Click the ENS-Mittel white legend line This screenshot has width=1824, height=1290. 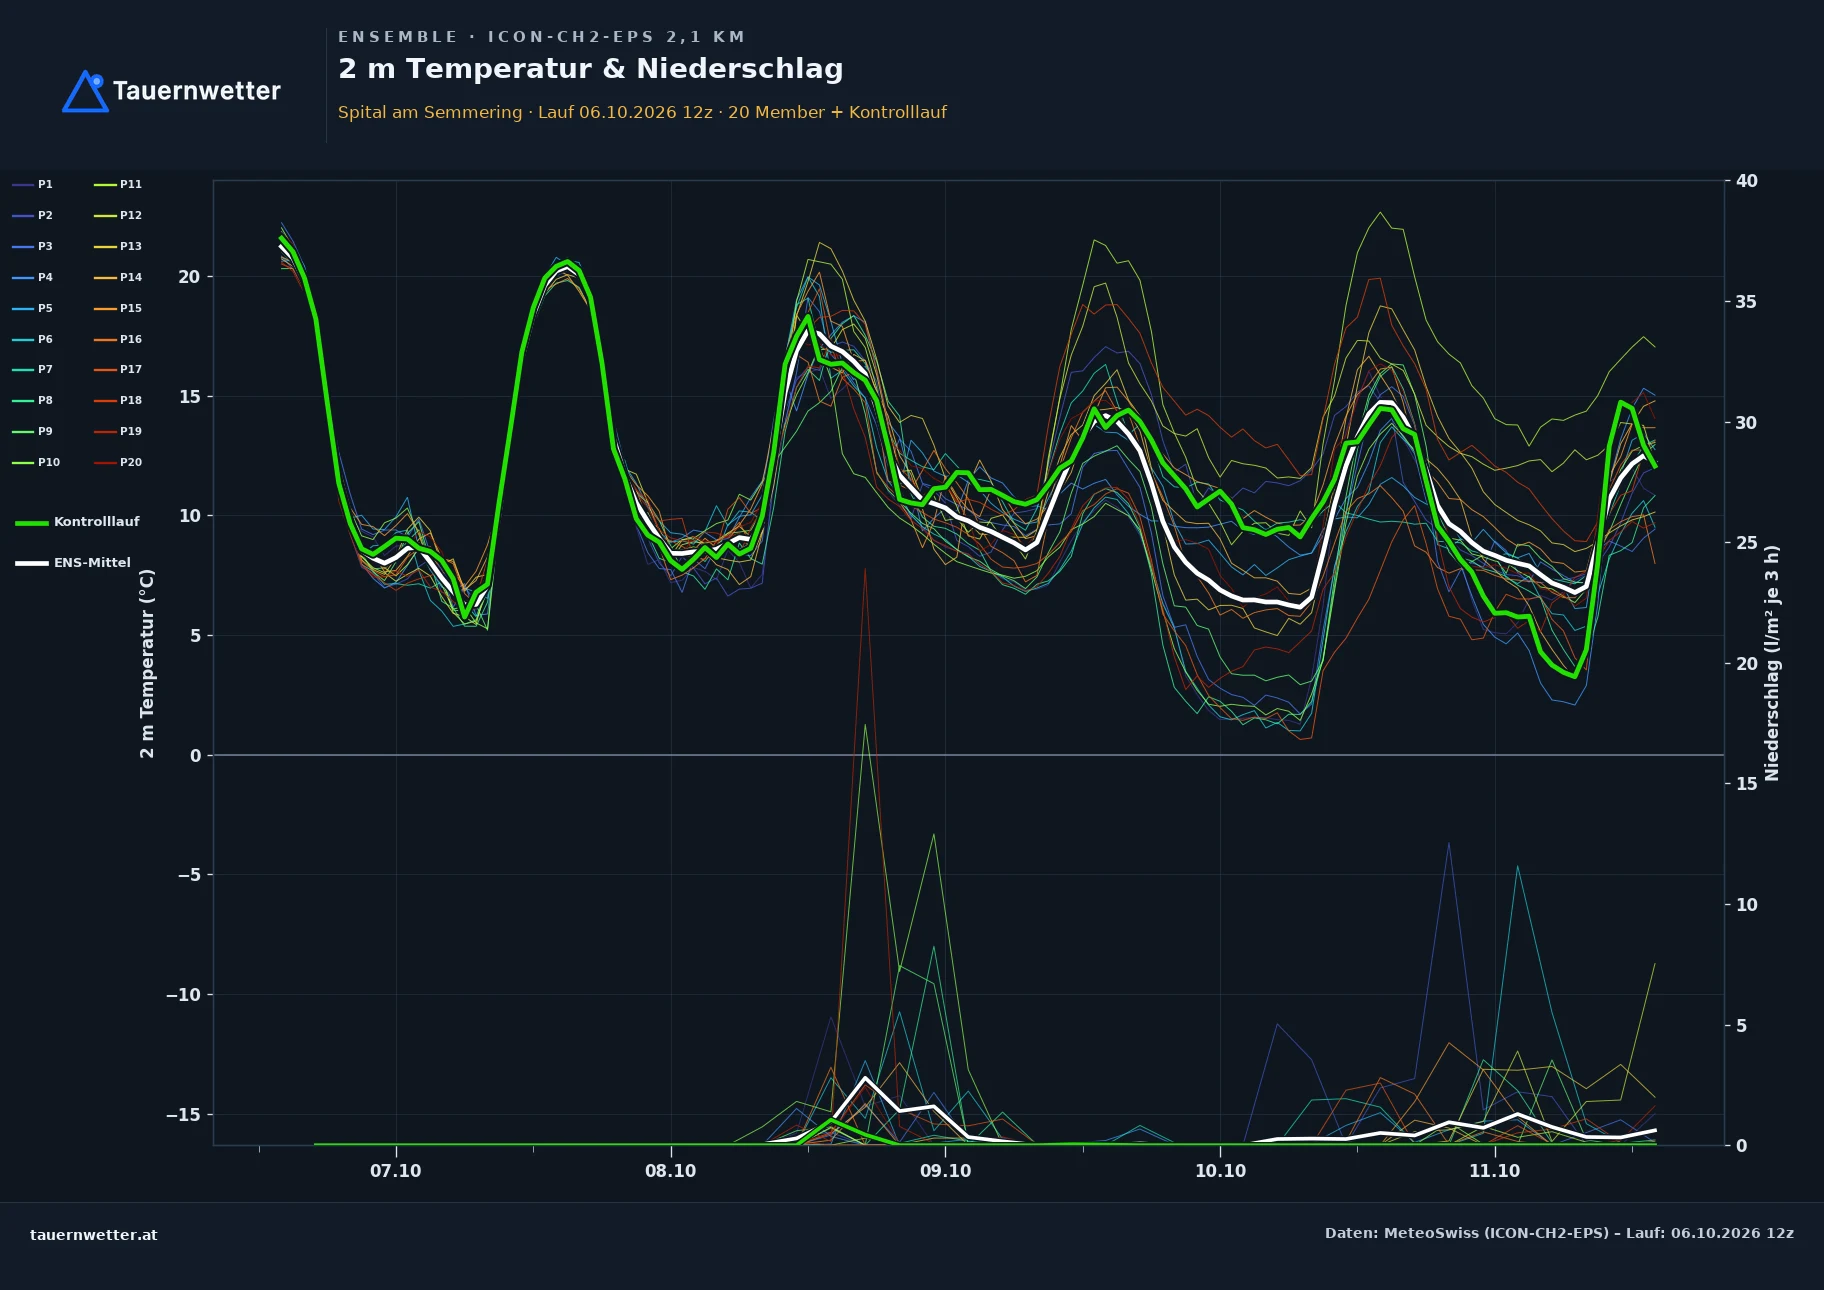32,563
